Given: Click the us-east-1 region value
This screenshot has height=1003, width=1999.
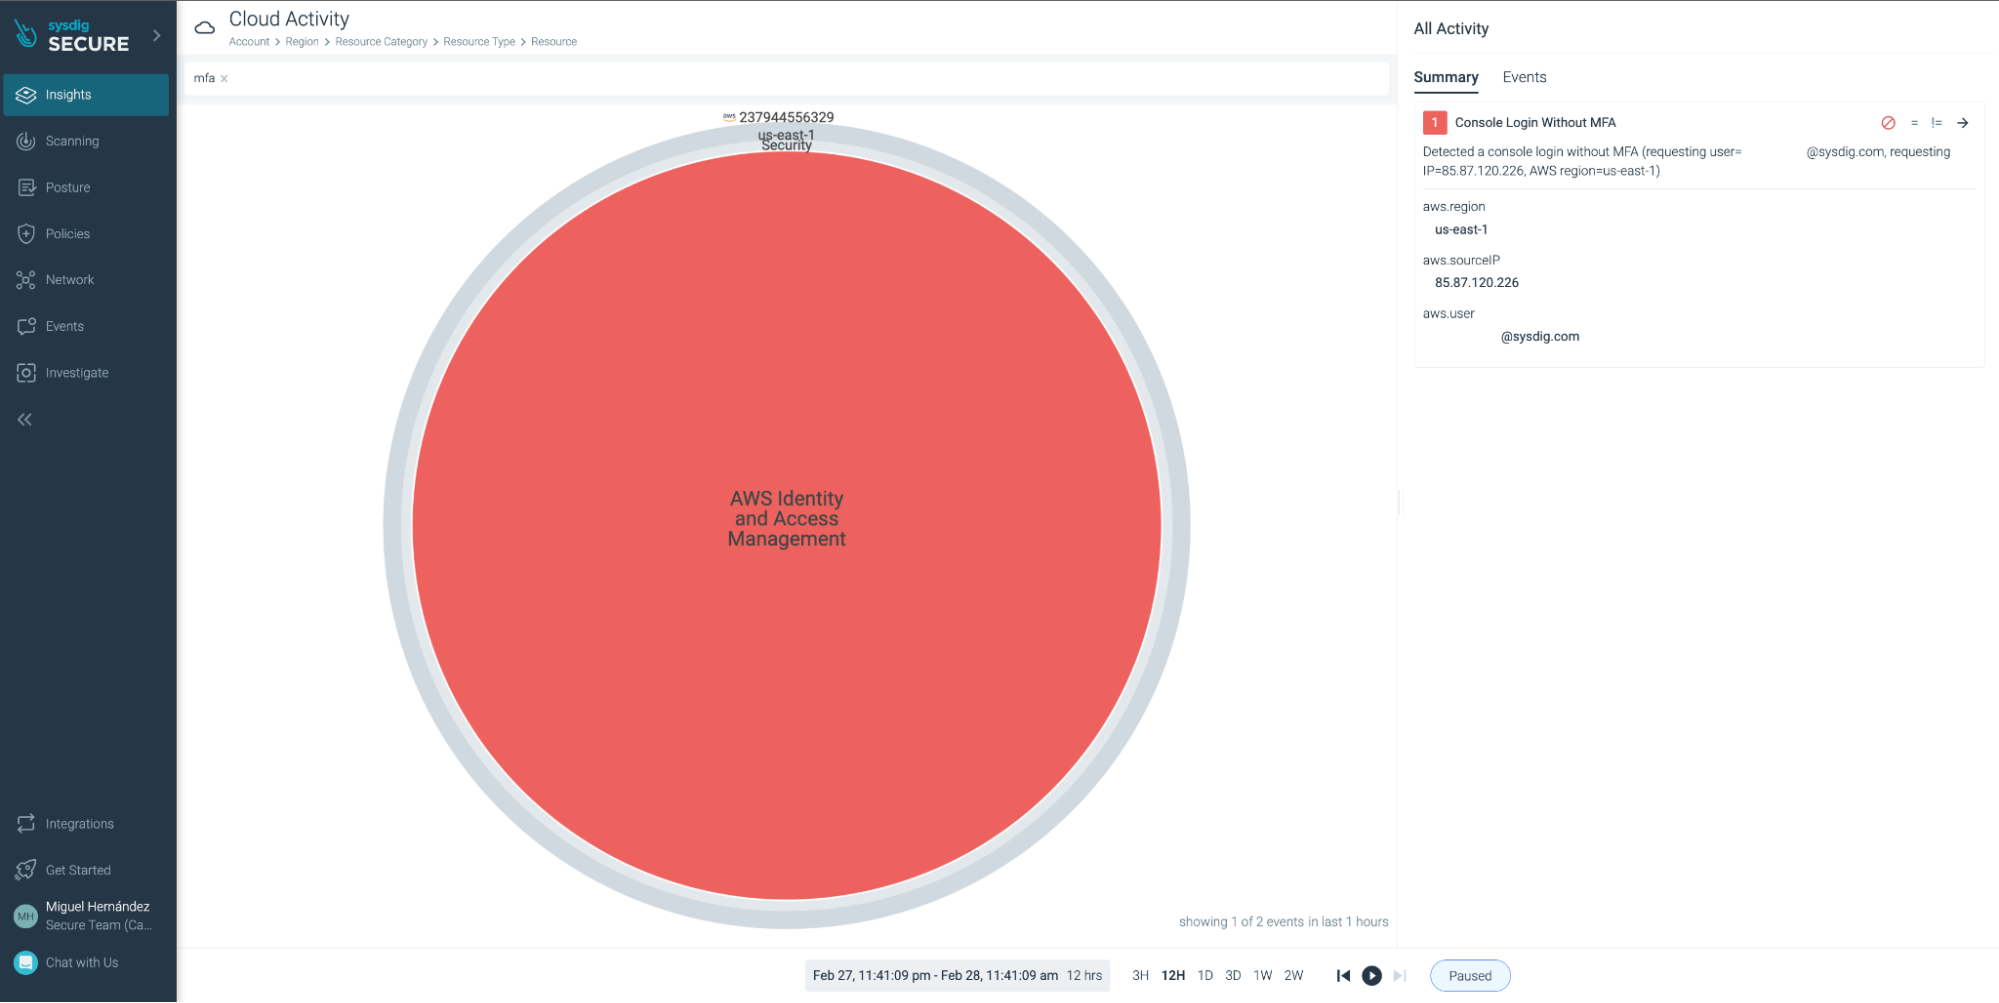Looking at the screenshot, I should pos(1461,230).
